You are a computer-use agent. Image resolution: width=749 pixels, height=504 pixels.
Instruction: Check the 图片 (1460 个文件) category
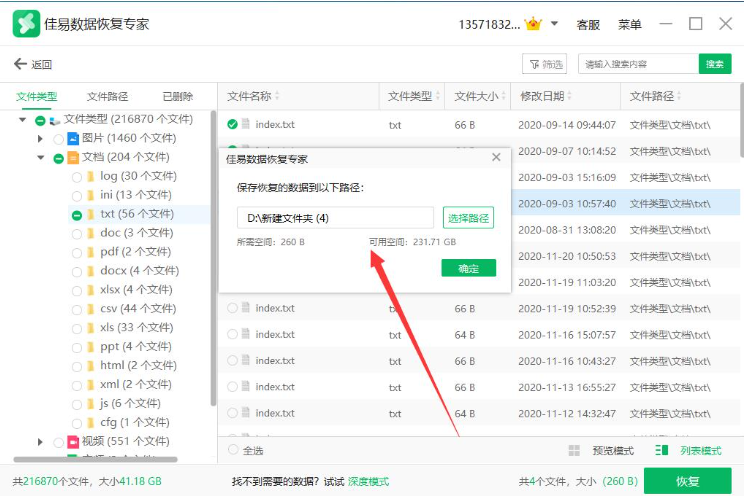58,139
